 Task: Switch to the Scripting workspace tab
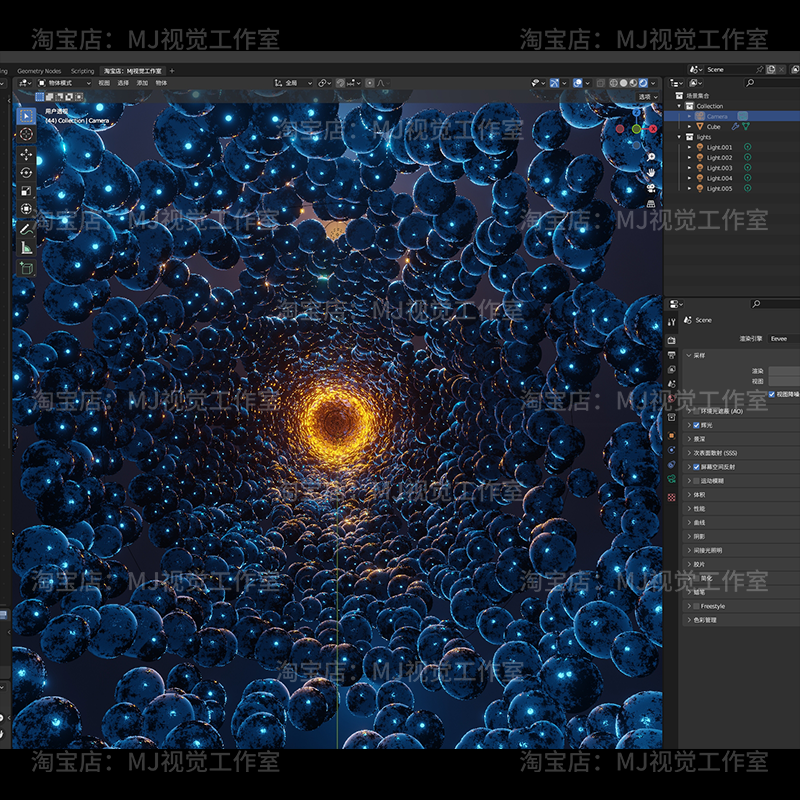[x=83, y=71]
